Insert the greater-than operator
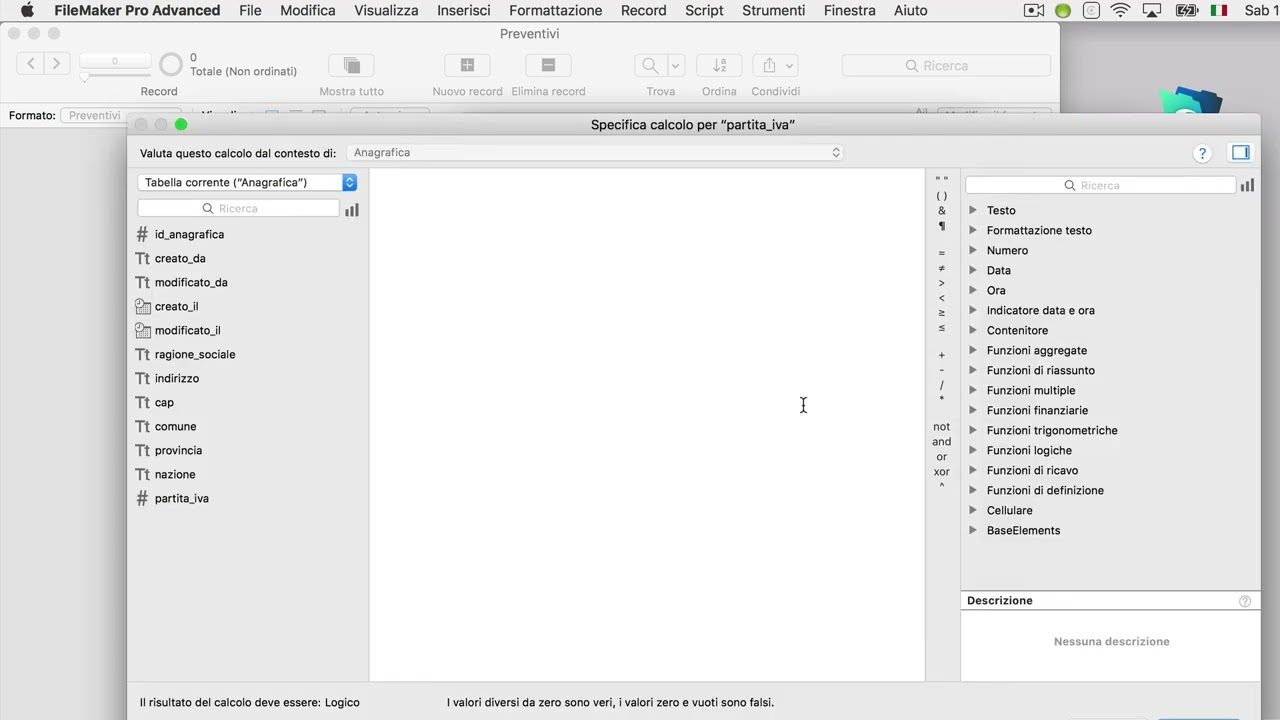1280x720 pixels. tap(941, 283)
